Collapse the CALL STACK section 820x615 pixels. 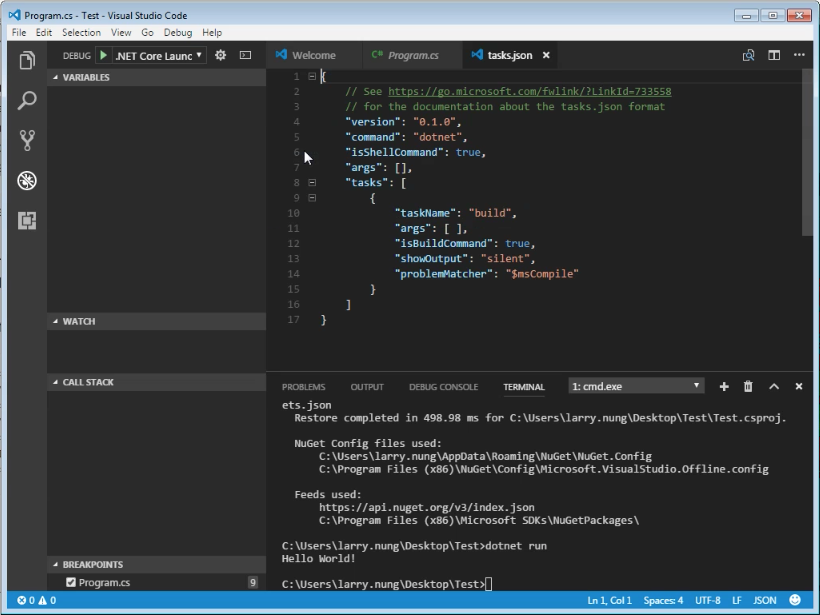55,382
